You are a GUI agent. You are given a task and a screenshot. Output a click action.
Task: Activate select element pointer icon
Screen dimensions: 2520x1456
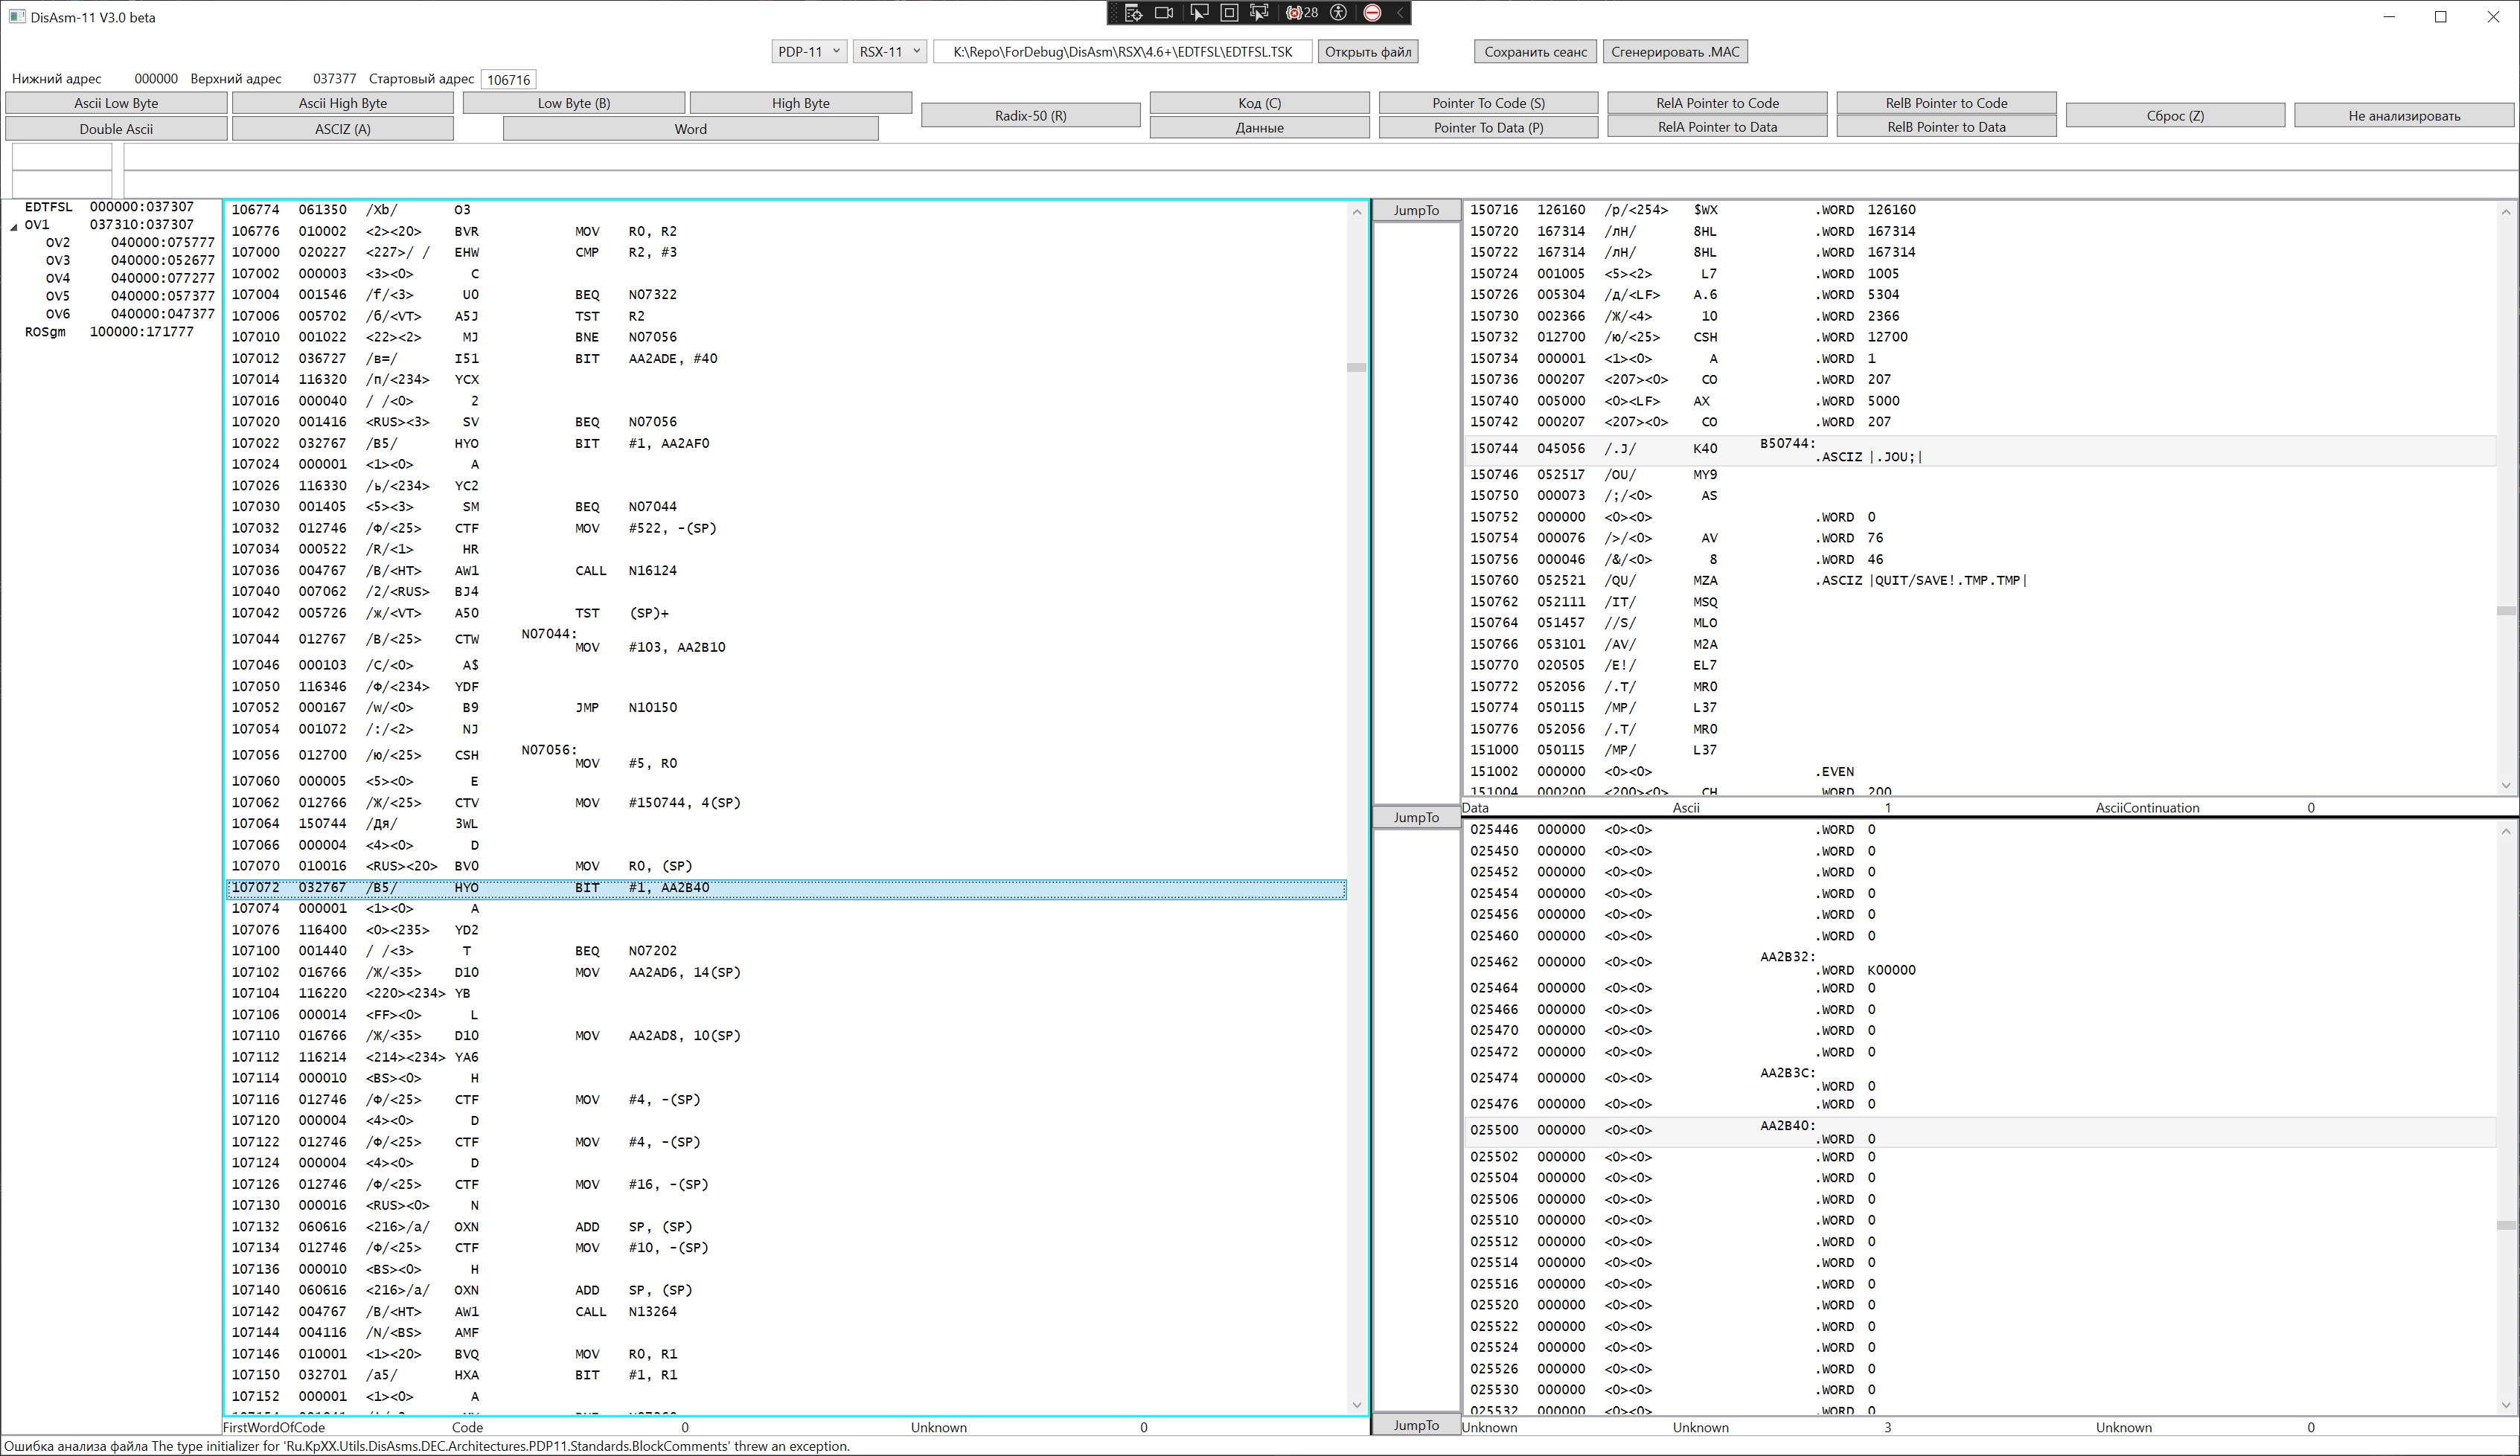[1198, 13]
